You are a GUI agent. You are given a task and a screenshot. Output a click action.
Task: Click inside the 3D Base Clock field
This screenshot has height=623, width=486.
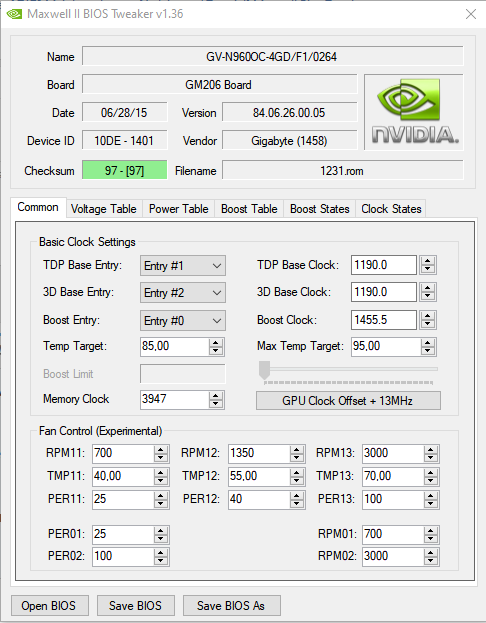(x=383, y=292)
